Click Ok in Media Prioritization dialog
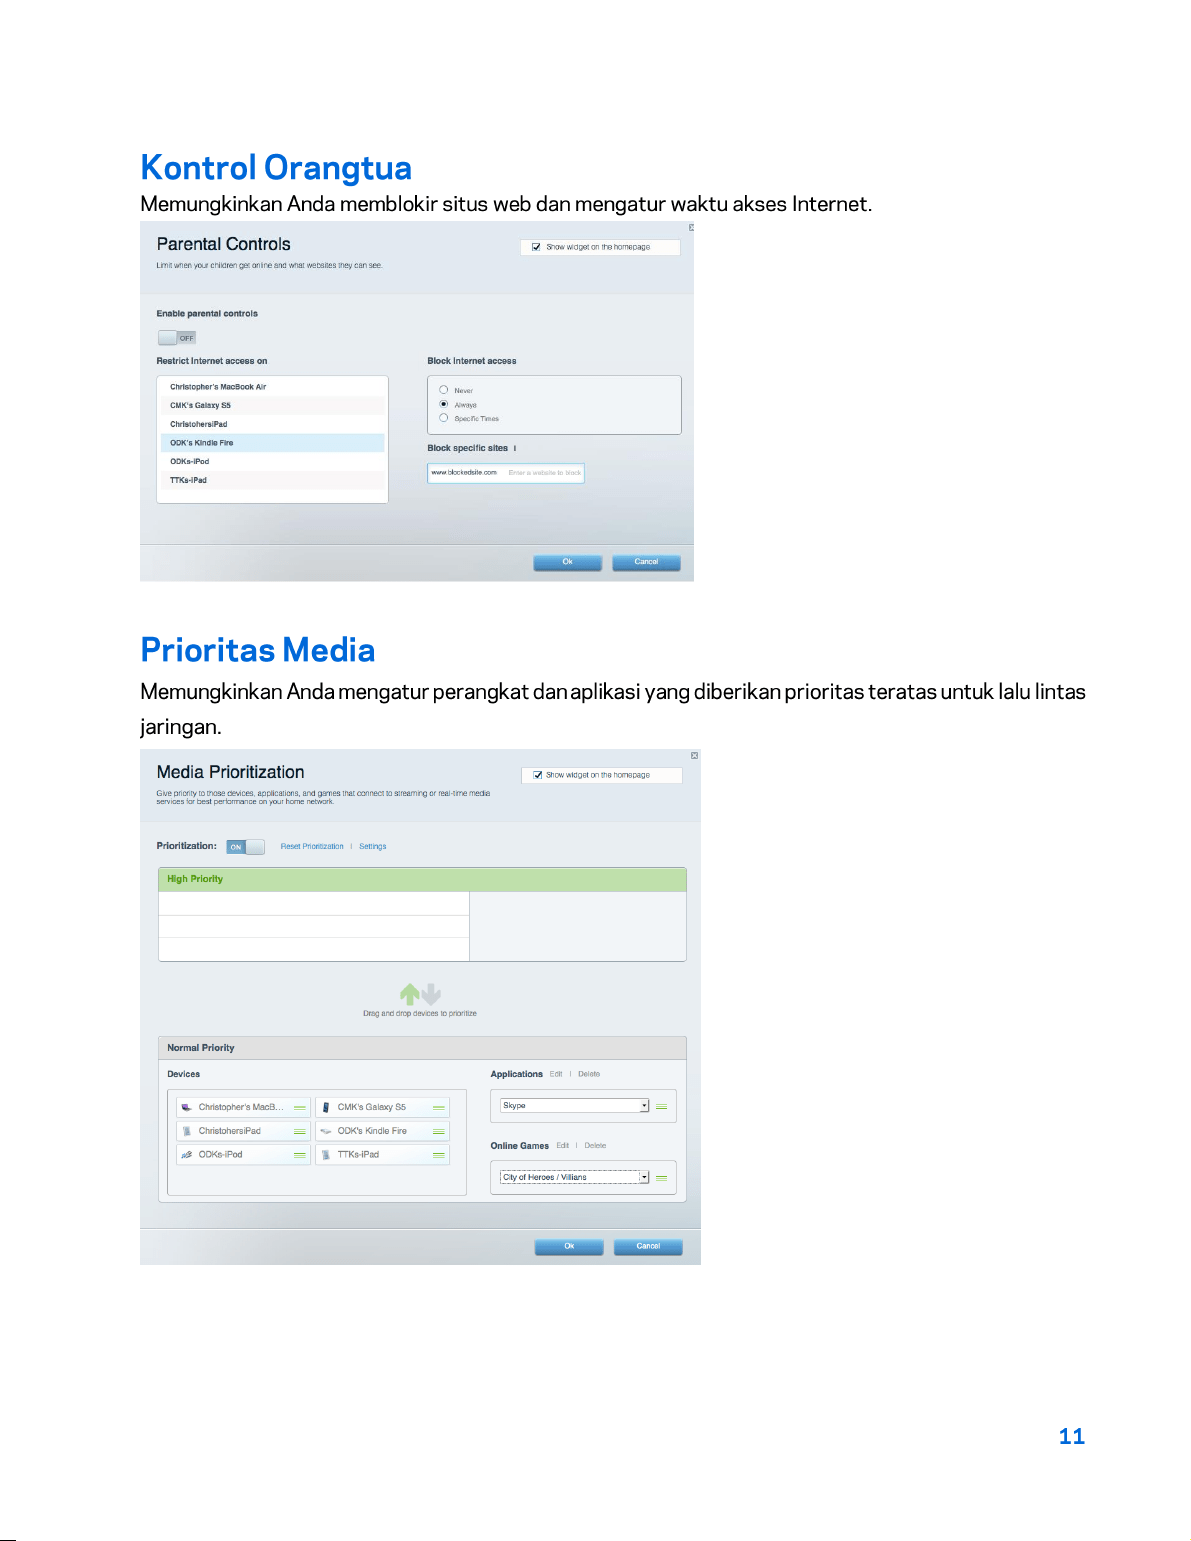The image size is (1191, 1541). click(x=569, y=1246)
